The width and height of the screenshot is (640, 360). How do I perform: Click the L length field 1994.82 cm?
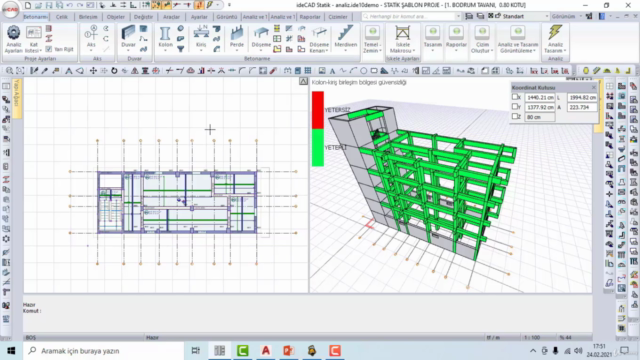[x=582, y=98]
